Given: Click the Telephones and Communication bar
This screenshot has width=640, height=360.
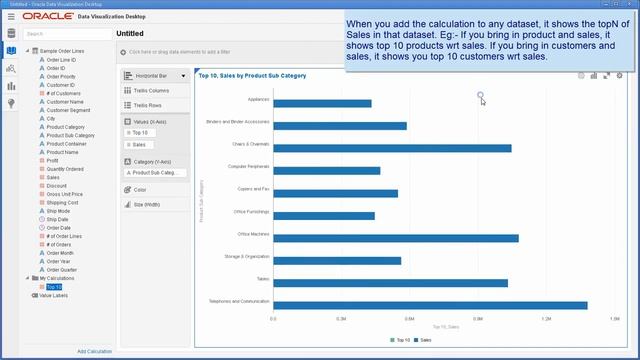Looking at the screenshot, I should point(430,306).
